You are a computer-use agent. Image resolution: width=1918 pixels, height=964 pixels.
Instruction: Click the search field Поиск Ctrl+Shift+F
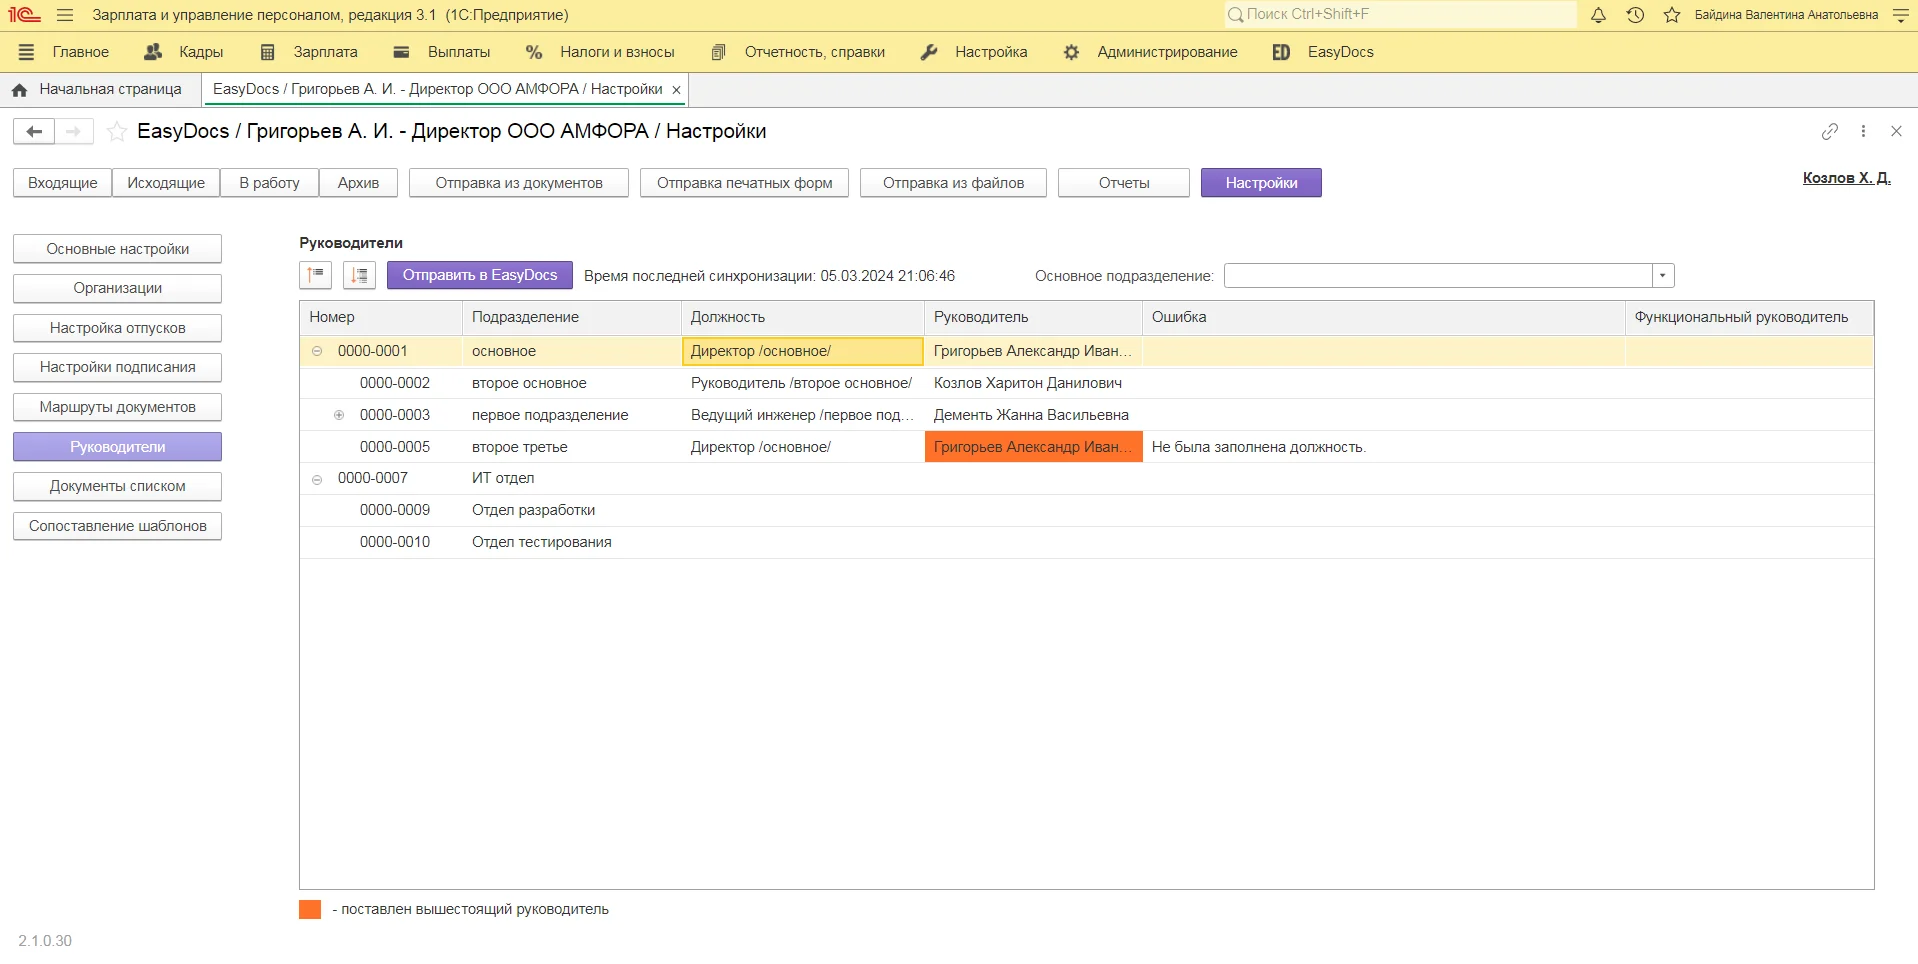(1400, 15)
